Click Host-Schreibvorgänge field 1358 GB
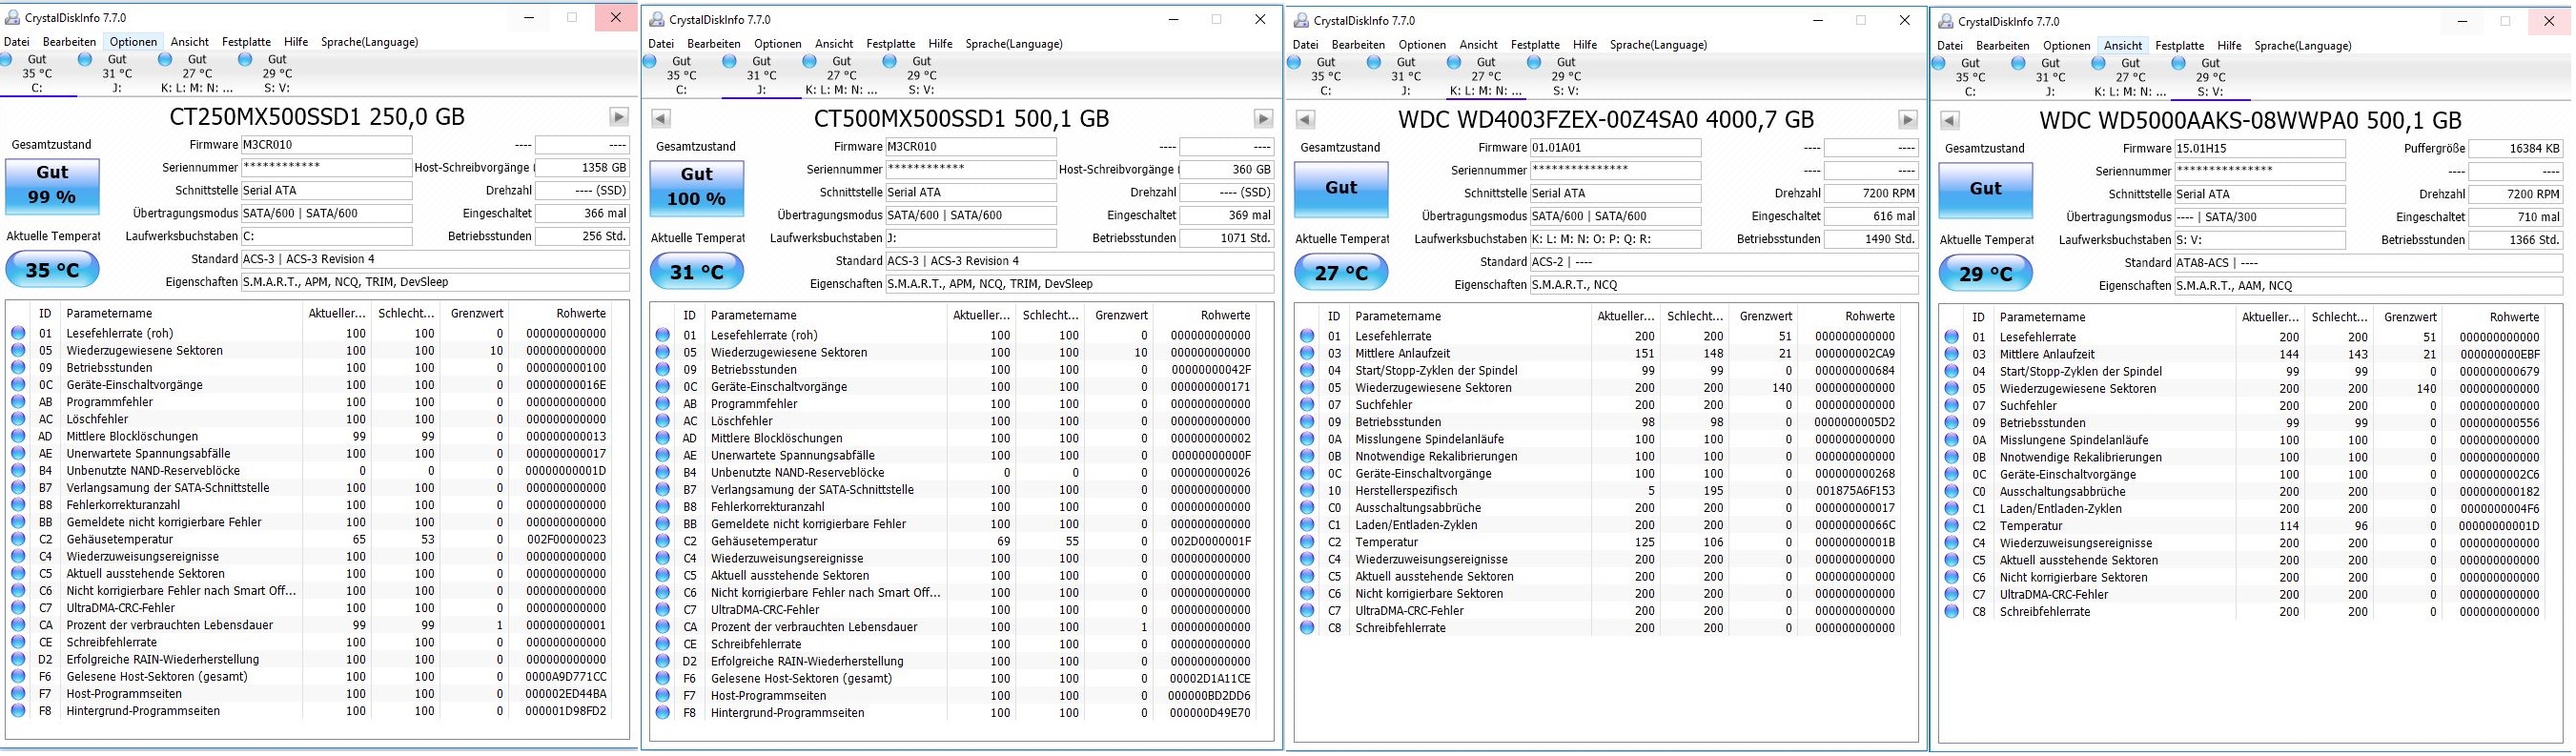 [x=582, y=168]
